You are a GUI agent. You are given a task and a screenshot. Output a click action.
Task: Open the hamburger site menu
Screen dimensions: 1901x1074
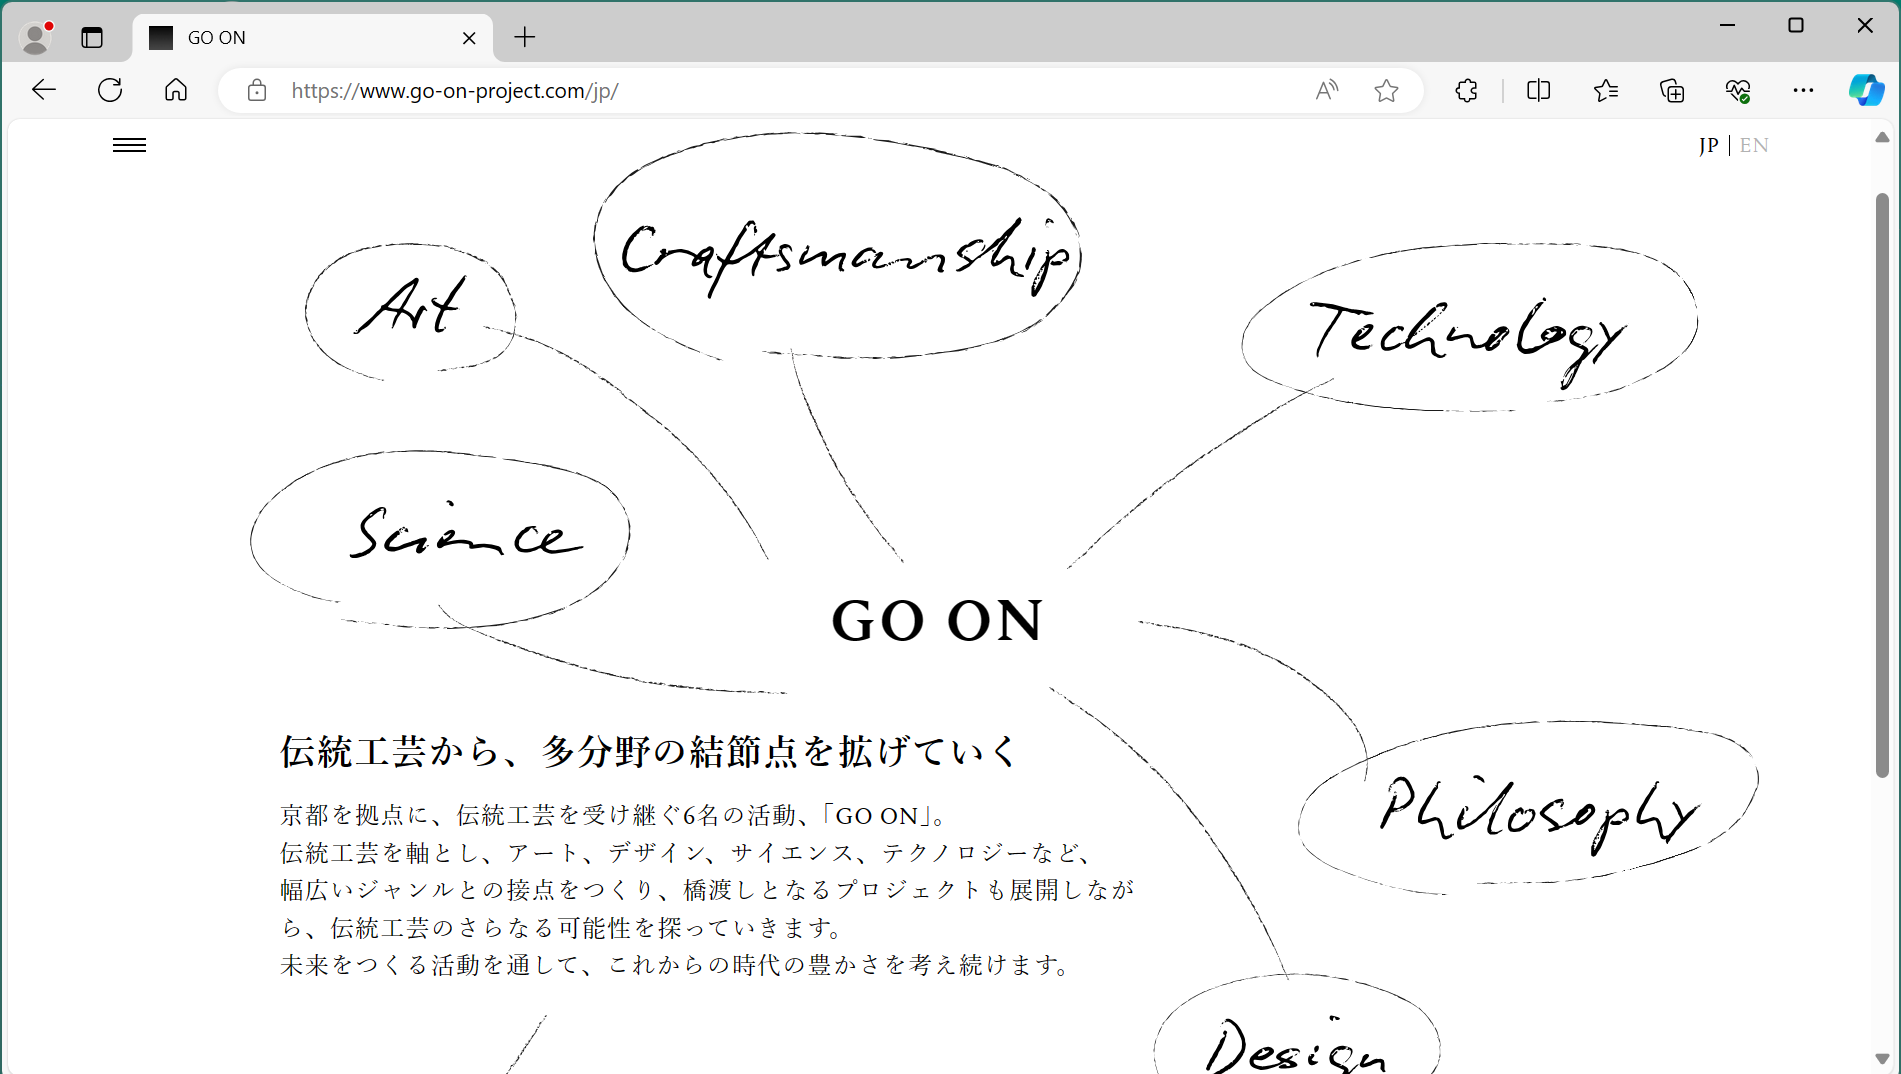pyautogui.click(x=129, y=146)
